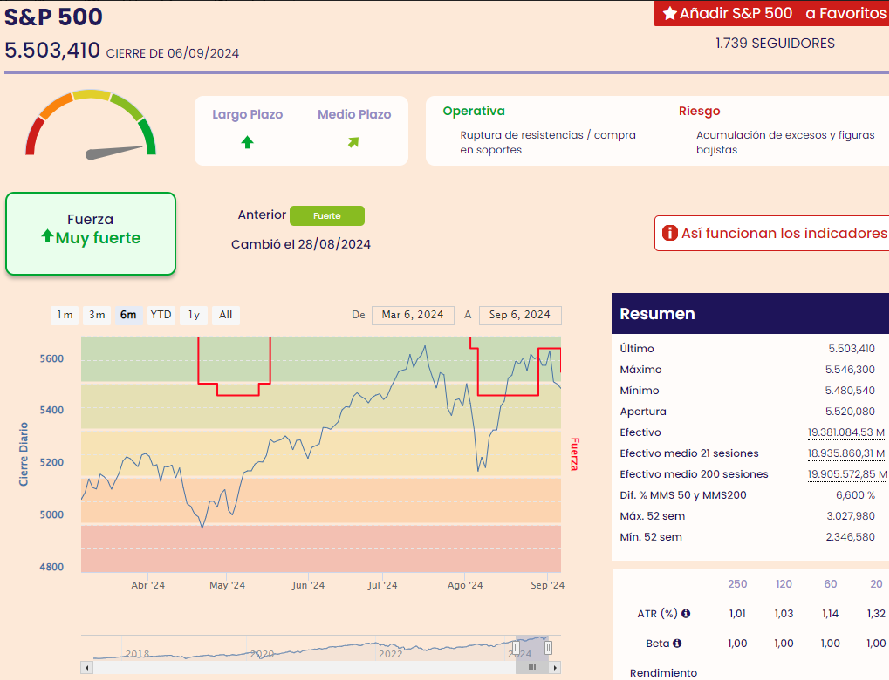Image resolution: width=889 pixels, height=680 pixels.
Task: Click the 2022 label in chart navigator
Action: [391, 653]
